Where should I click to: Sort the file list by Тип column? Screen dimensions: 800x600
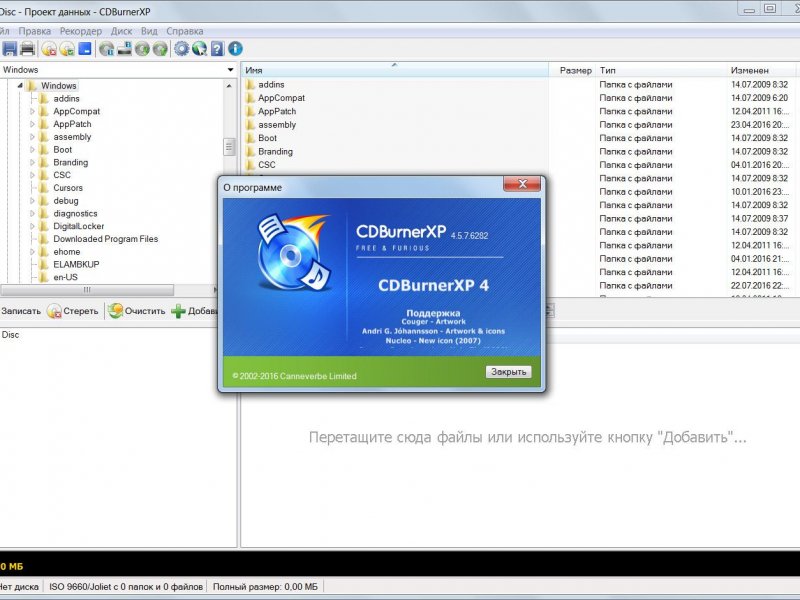pos(661,70)
